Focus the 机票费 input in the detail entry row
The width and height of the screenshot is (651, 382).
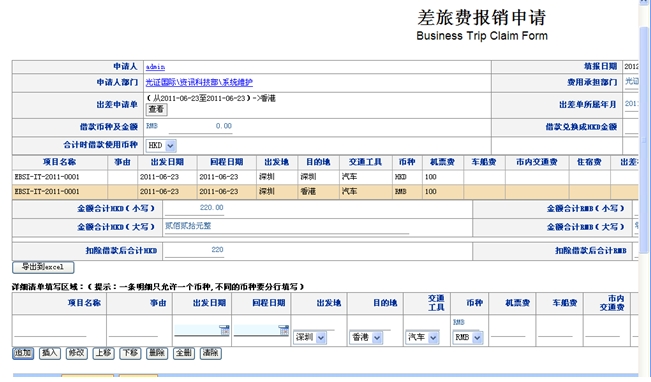tap(509, 331)
